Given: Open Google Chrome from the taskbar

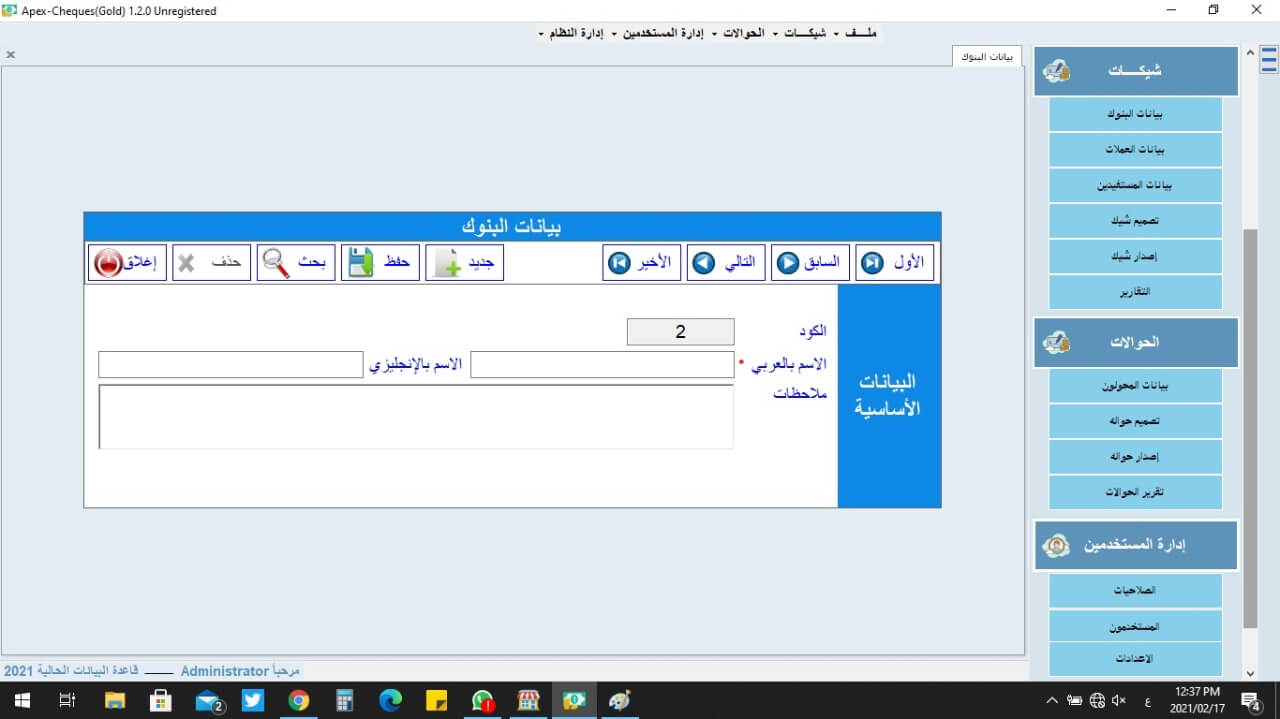Looking at the screenshot, I should (299, 701).
